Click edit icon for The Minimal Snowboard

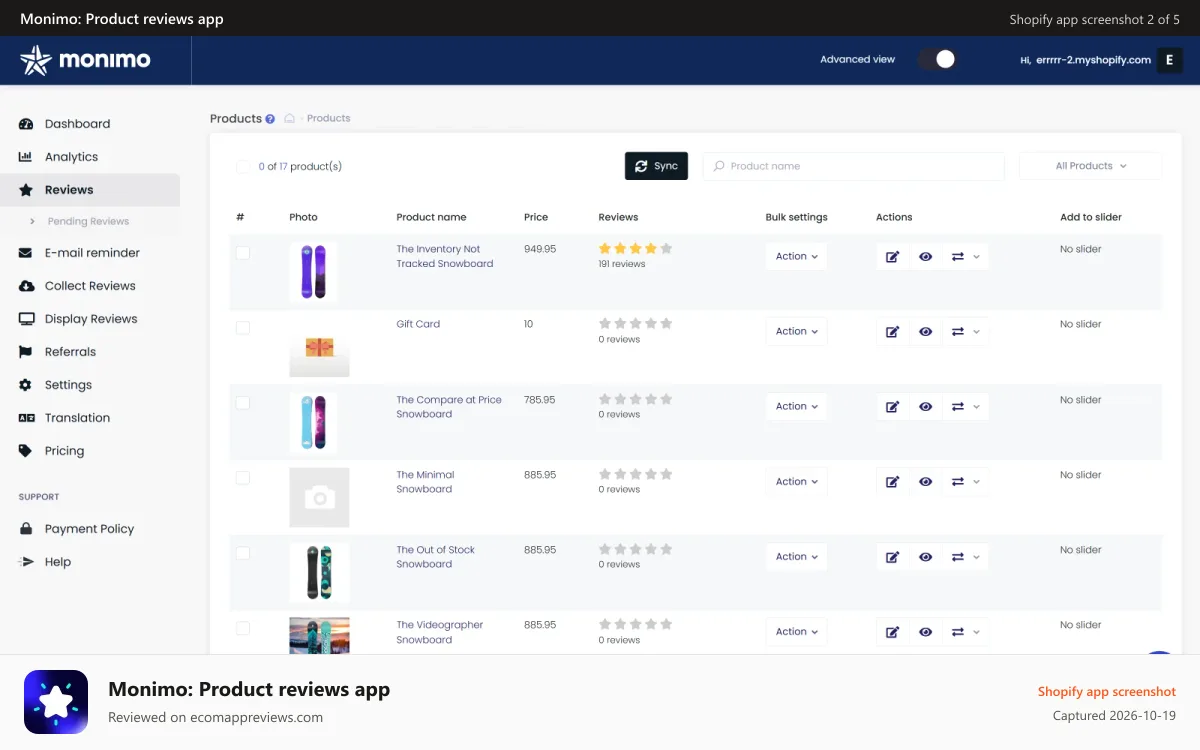tap(893, 482)
